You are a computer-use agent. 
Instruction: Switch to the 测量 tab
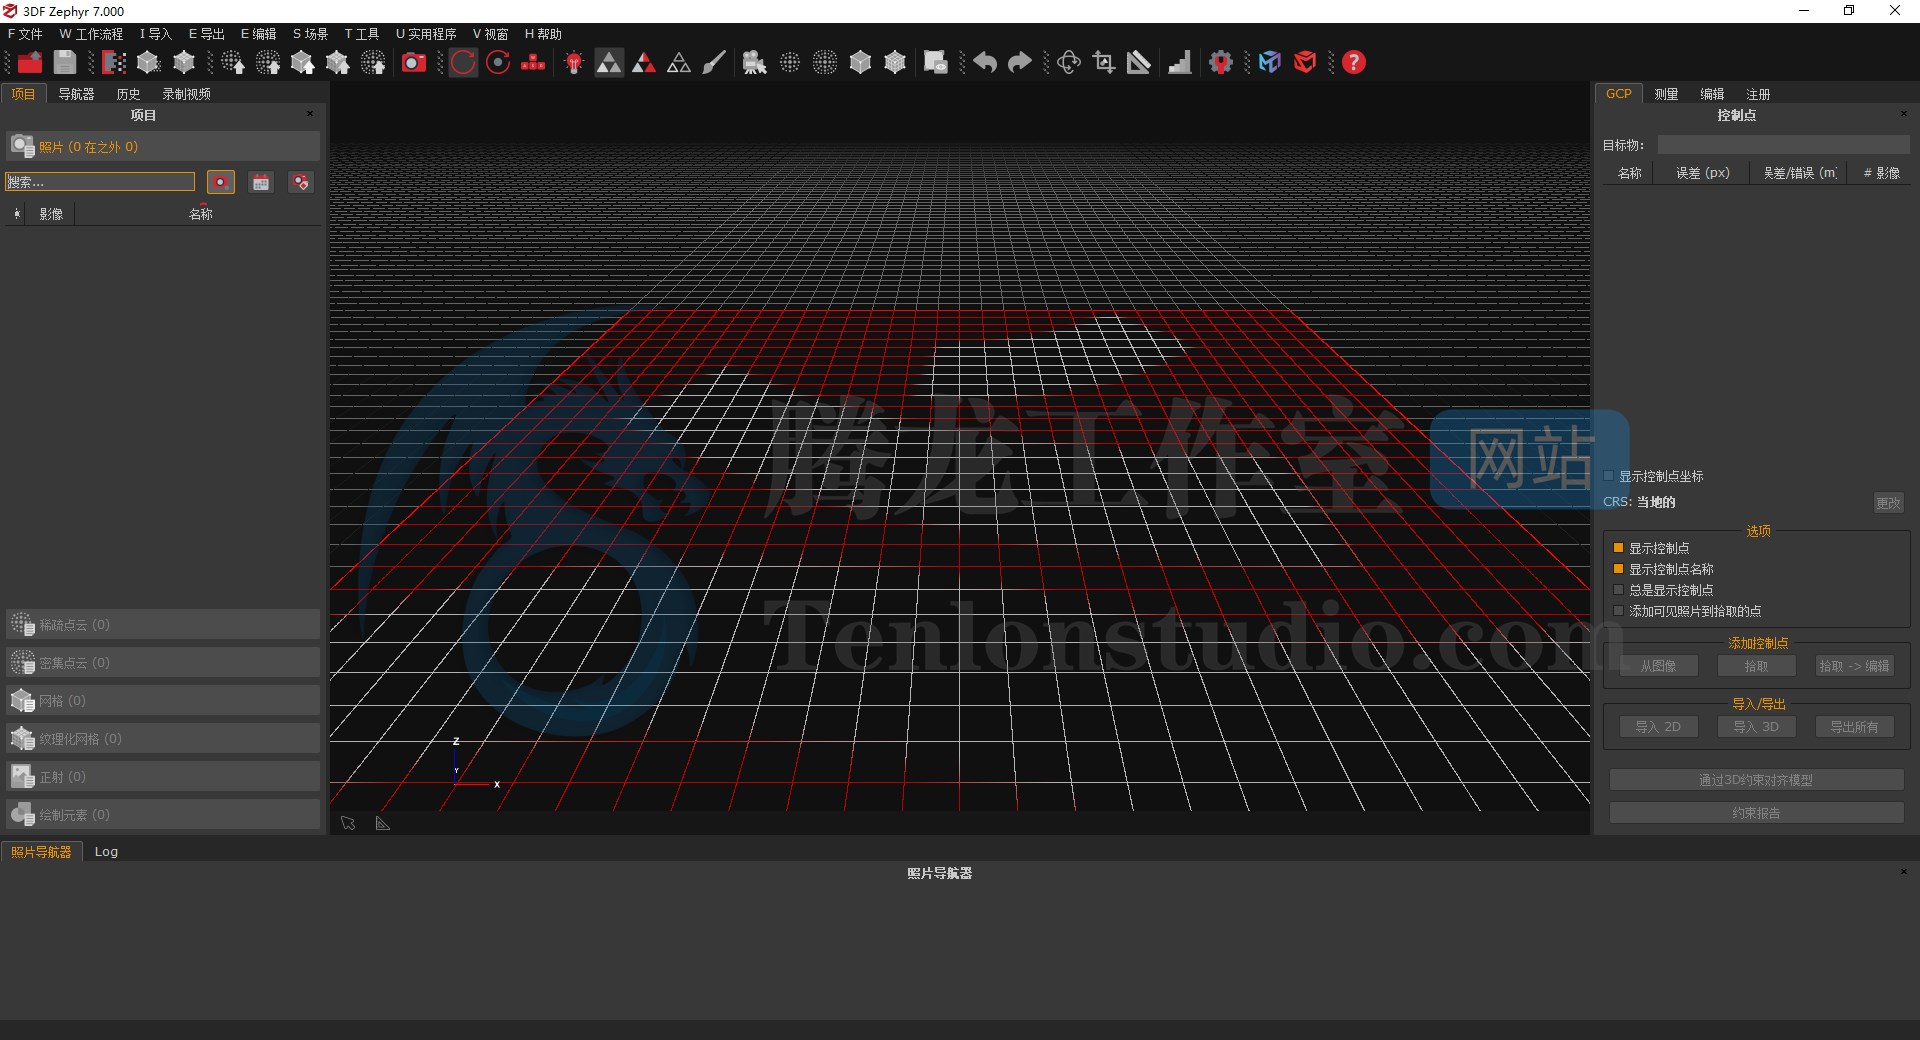coord(1666,94)
